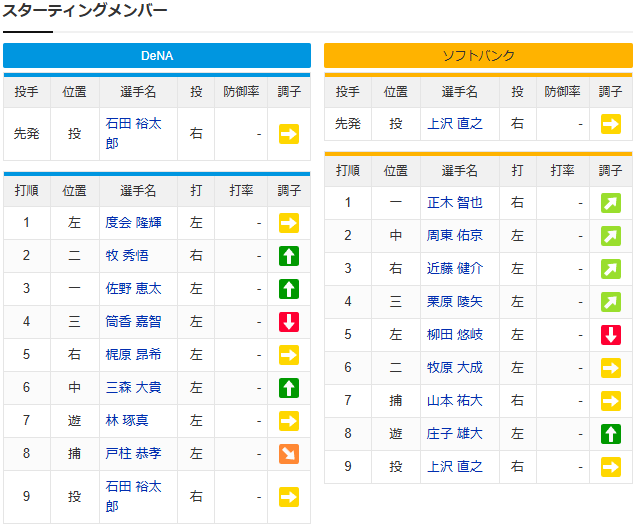Click the orange diagonal arrow beside 戸柱 恭孝
636x528 pixels.
[289, 454]
